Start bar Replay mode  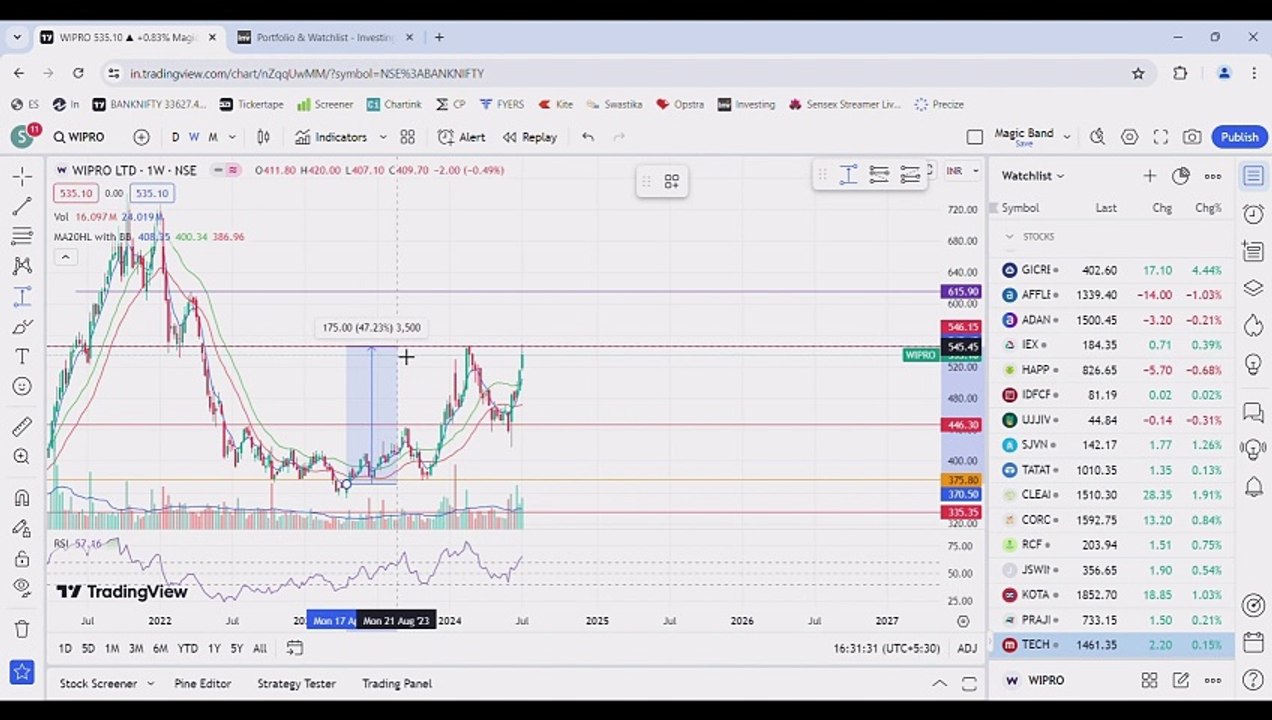(x=530, y=137)
